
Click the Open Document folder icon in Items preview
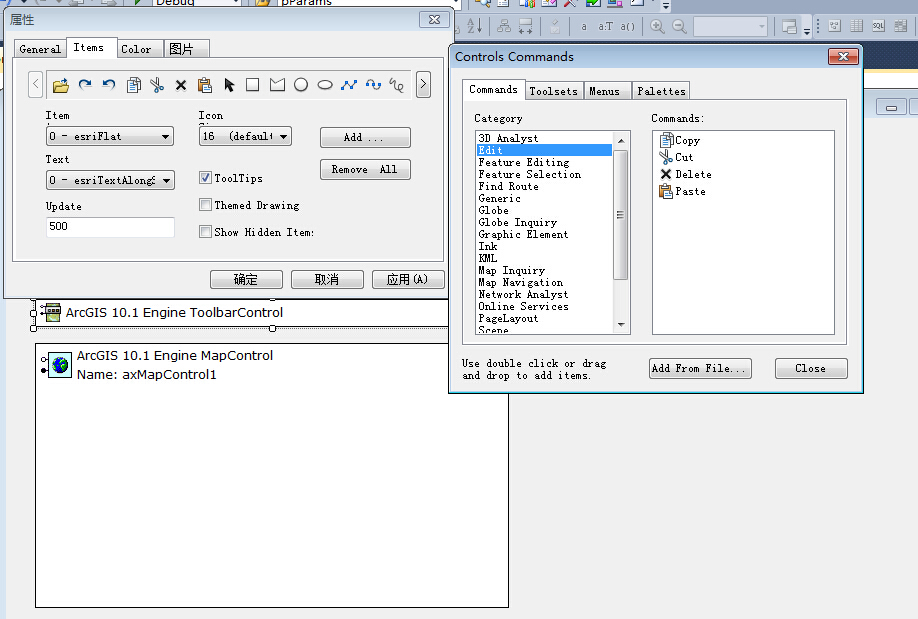(x=60, y=86)
